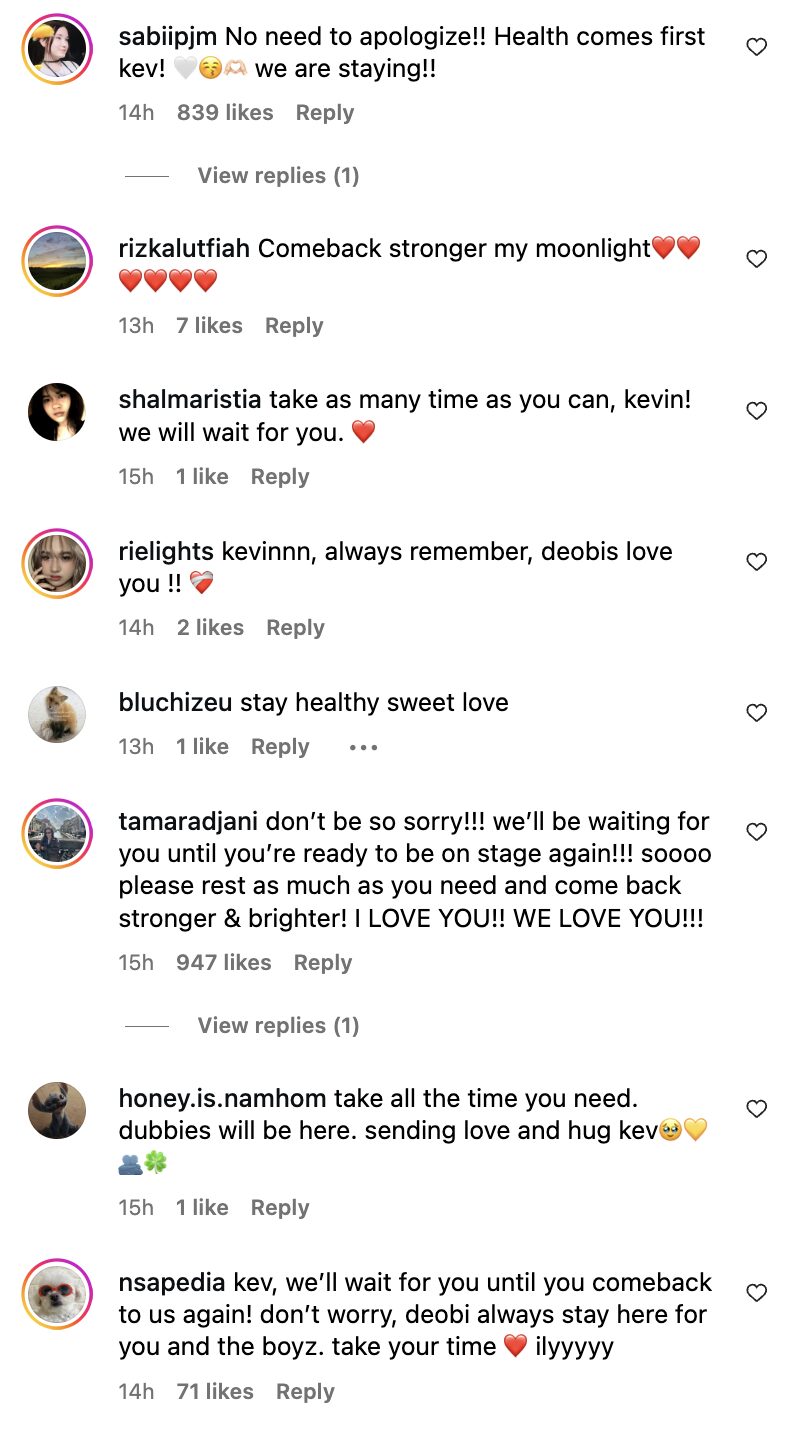Reply to rizkalutfiah's comment
This screenshot has height=1434, width=790.
[294, 326]
